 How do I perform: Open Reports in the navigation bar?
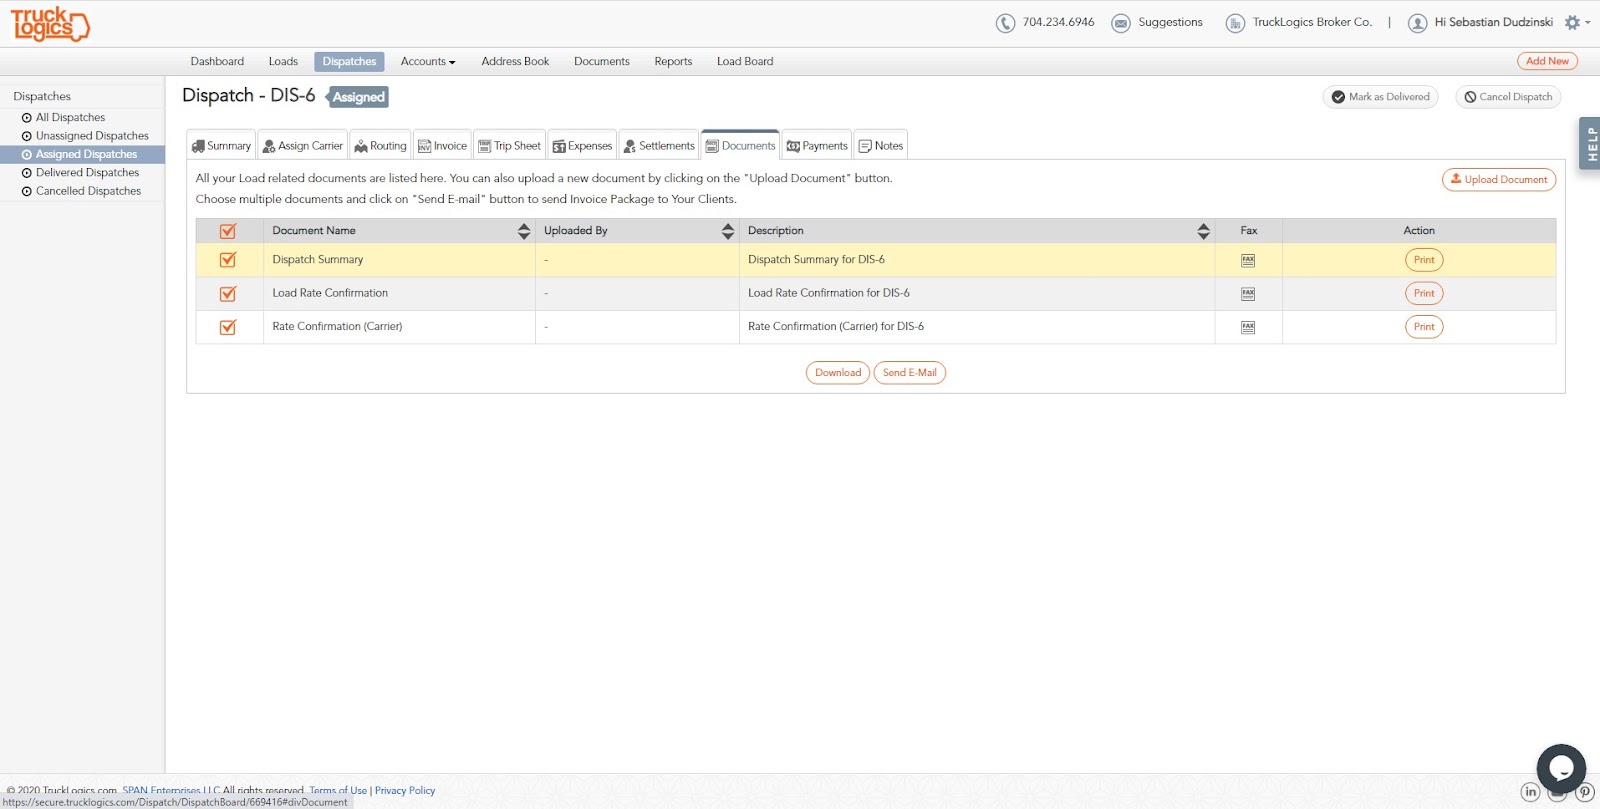tap(673, 62)
